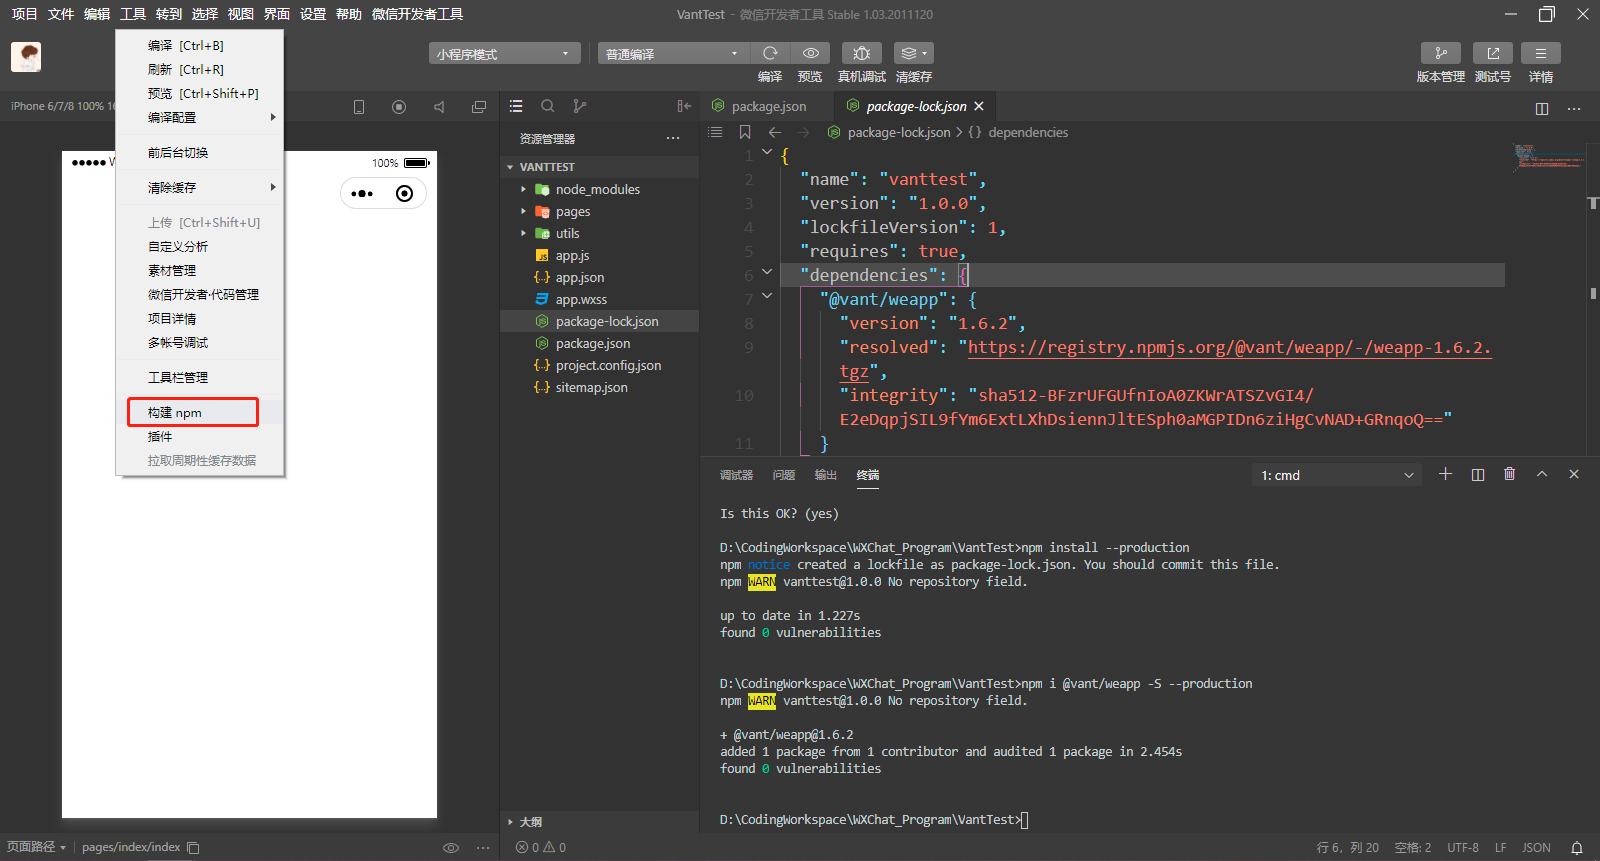Image resolution: width=1600 pixels, height=861 pixels.
Task: Open the terminal selector 1: cmd dropdown
Action: (x=1338, y=475)
